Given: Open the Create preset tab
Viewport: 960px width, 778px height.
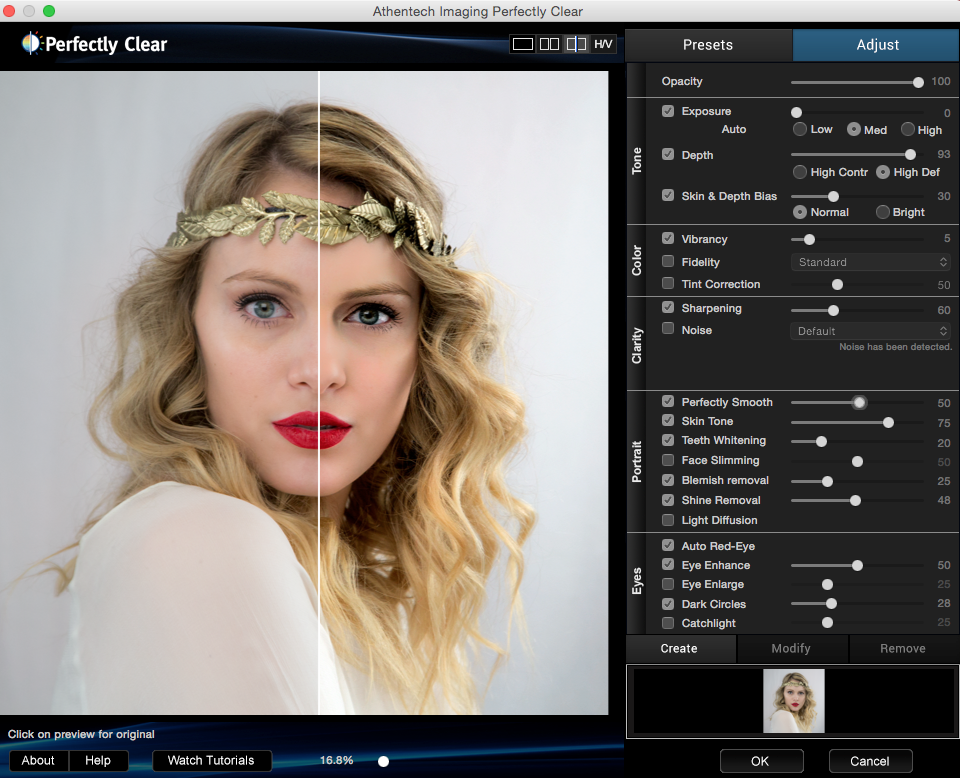Looking at the screenshot, I should click(679, 648).
